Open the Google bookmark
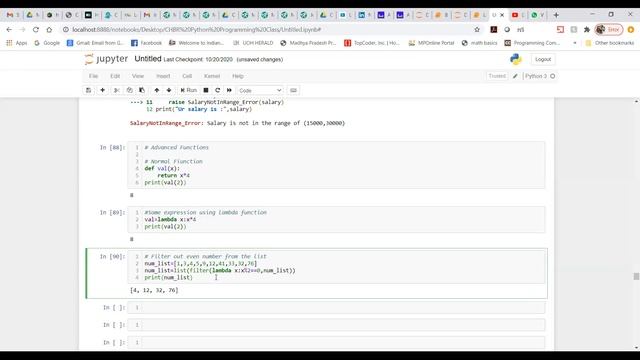Screen dimensions: 640x360 pos(47,43)
